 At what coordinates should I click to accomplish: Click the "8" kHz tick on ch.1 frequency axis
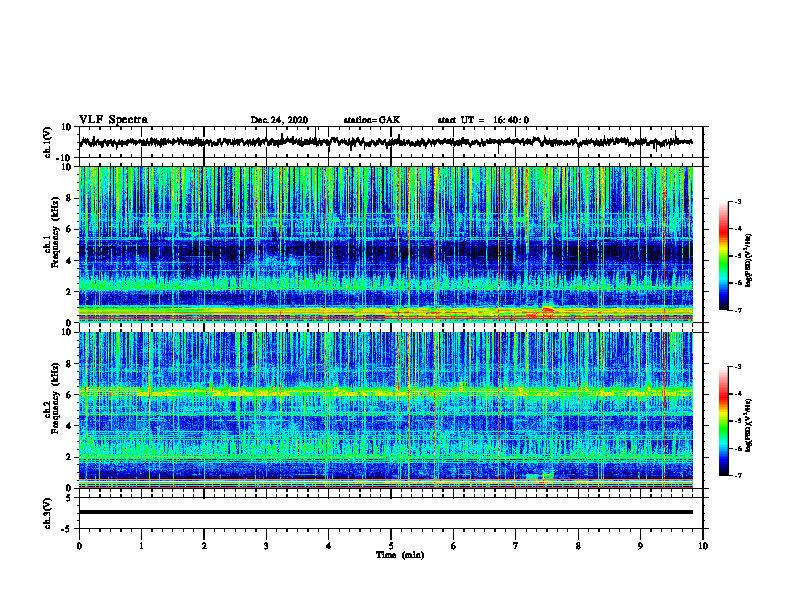coord(69,198)
